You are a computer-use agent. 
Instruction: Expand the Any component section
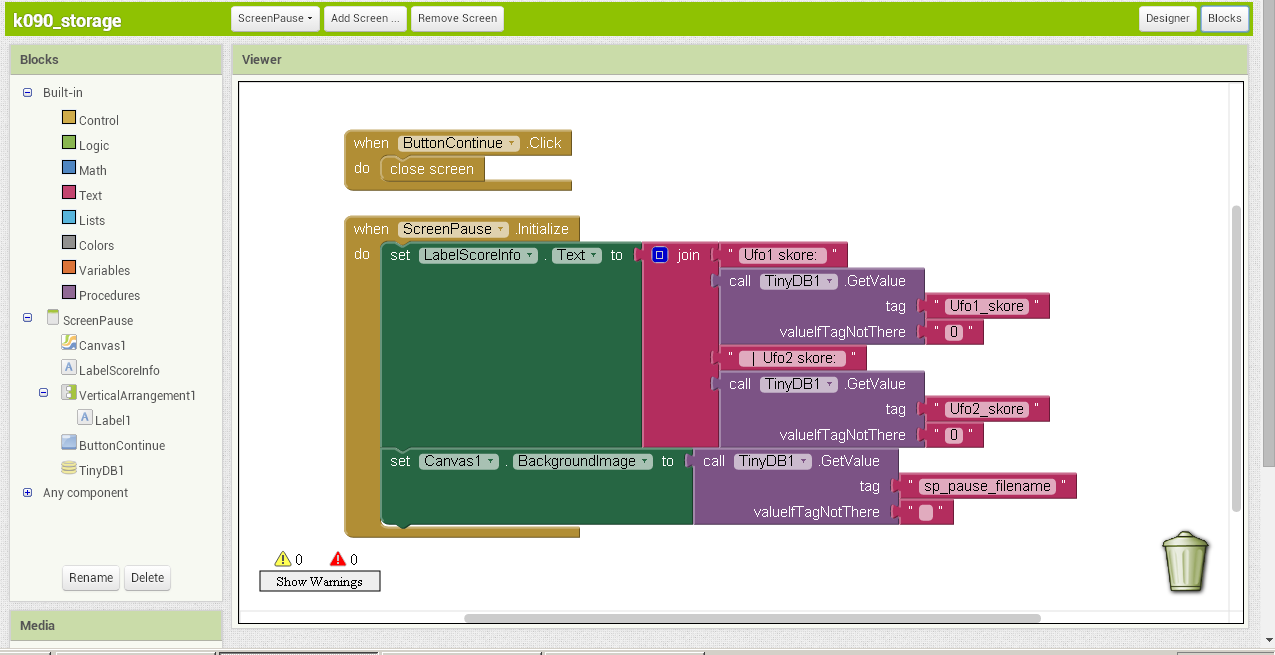click(x=27, y=493)
